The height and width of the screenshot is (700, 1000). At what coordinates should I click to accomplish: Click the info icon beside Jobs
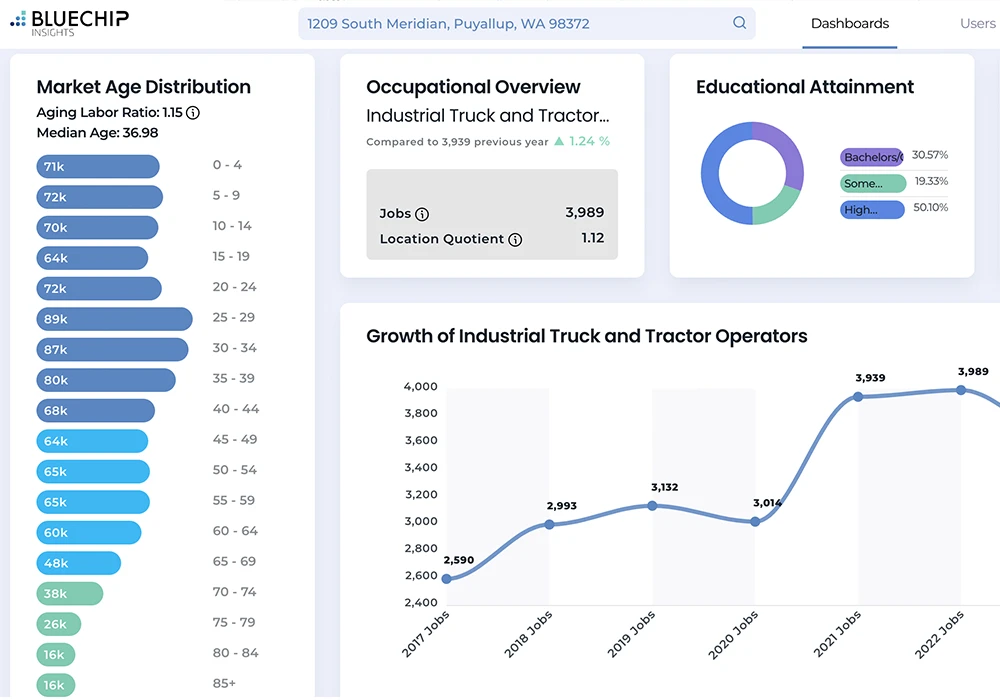[422, 214]
